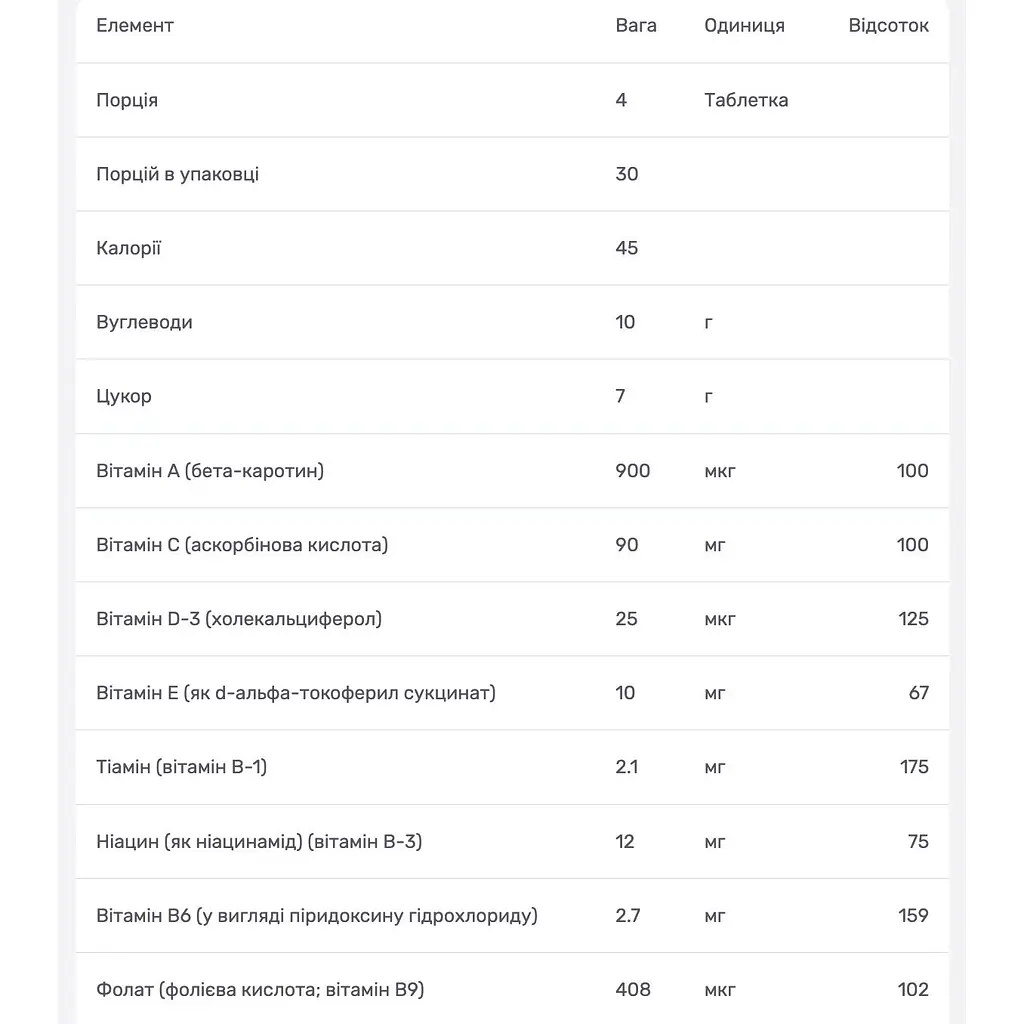Click the Калорії value 45

click(x=626, y=248)
